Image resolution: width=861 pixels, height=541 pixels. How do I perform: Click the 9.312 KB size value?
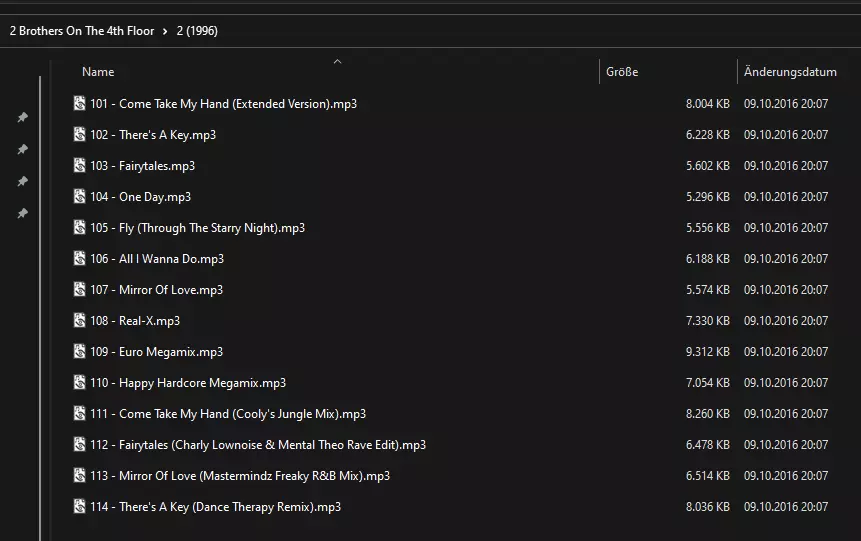(708, 352)
